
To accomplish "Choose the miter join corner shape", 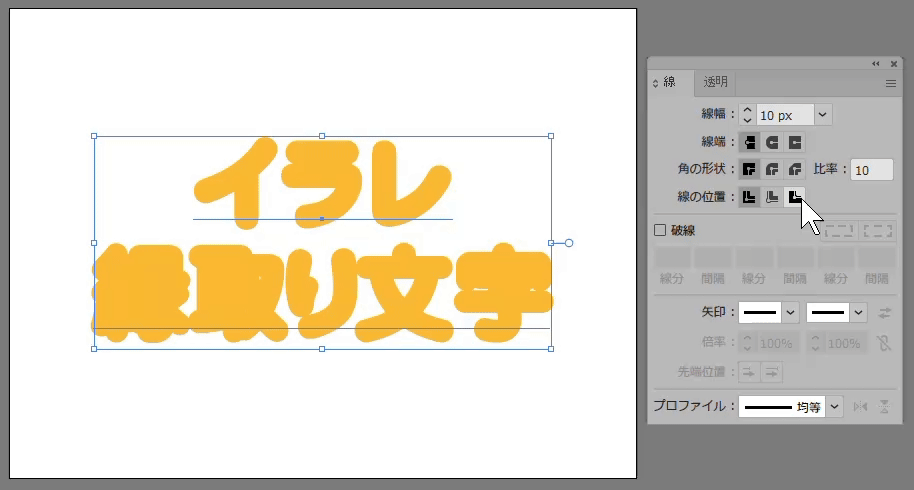I will (x=749, y=170).
